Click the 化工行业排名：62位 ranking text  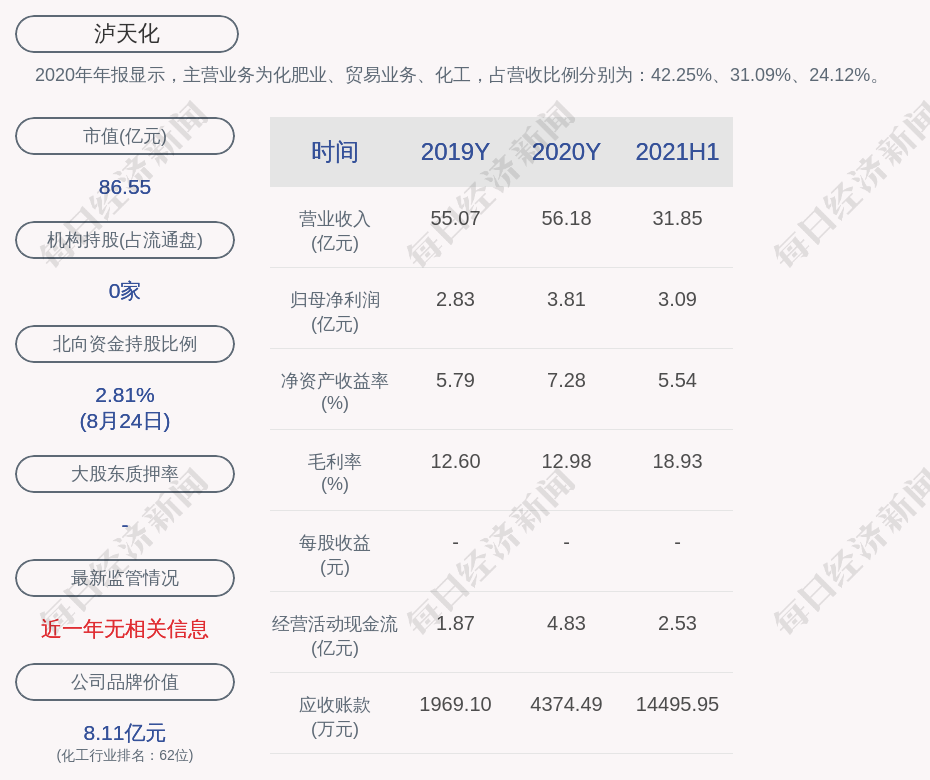(x=125, y=755)
